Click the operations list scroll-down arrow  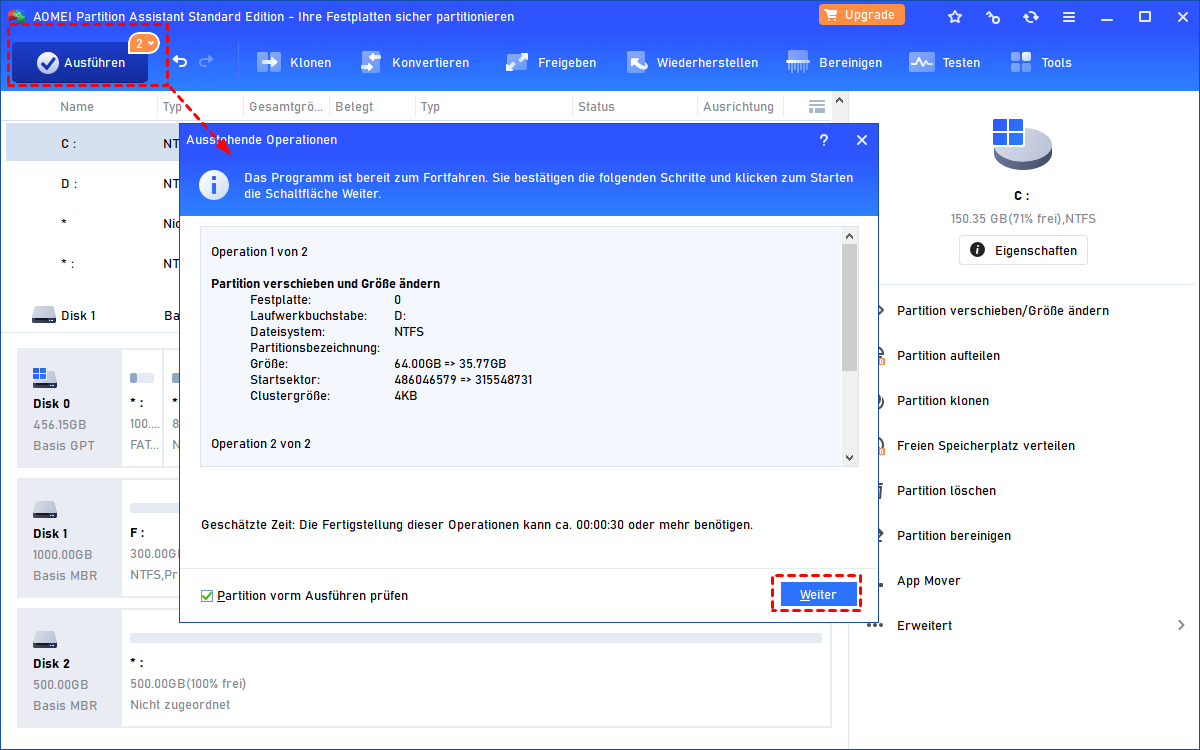point(850,457)
